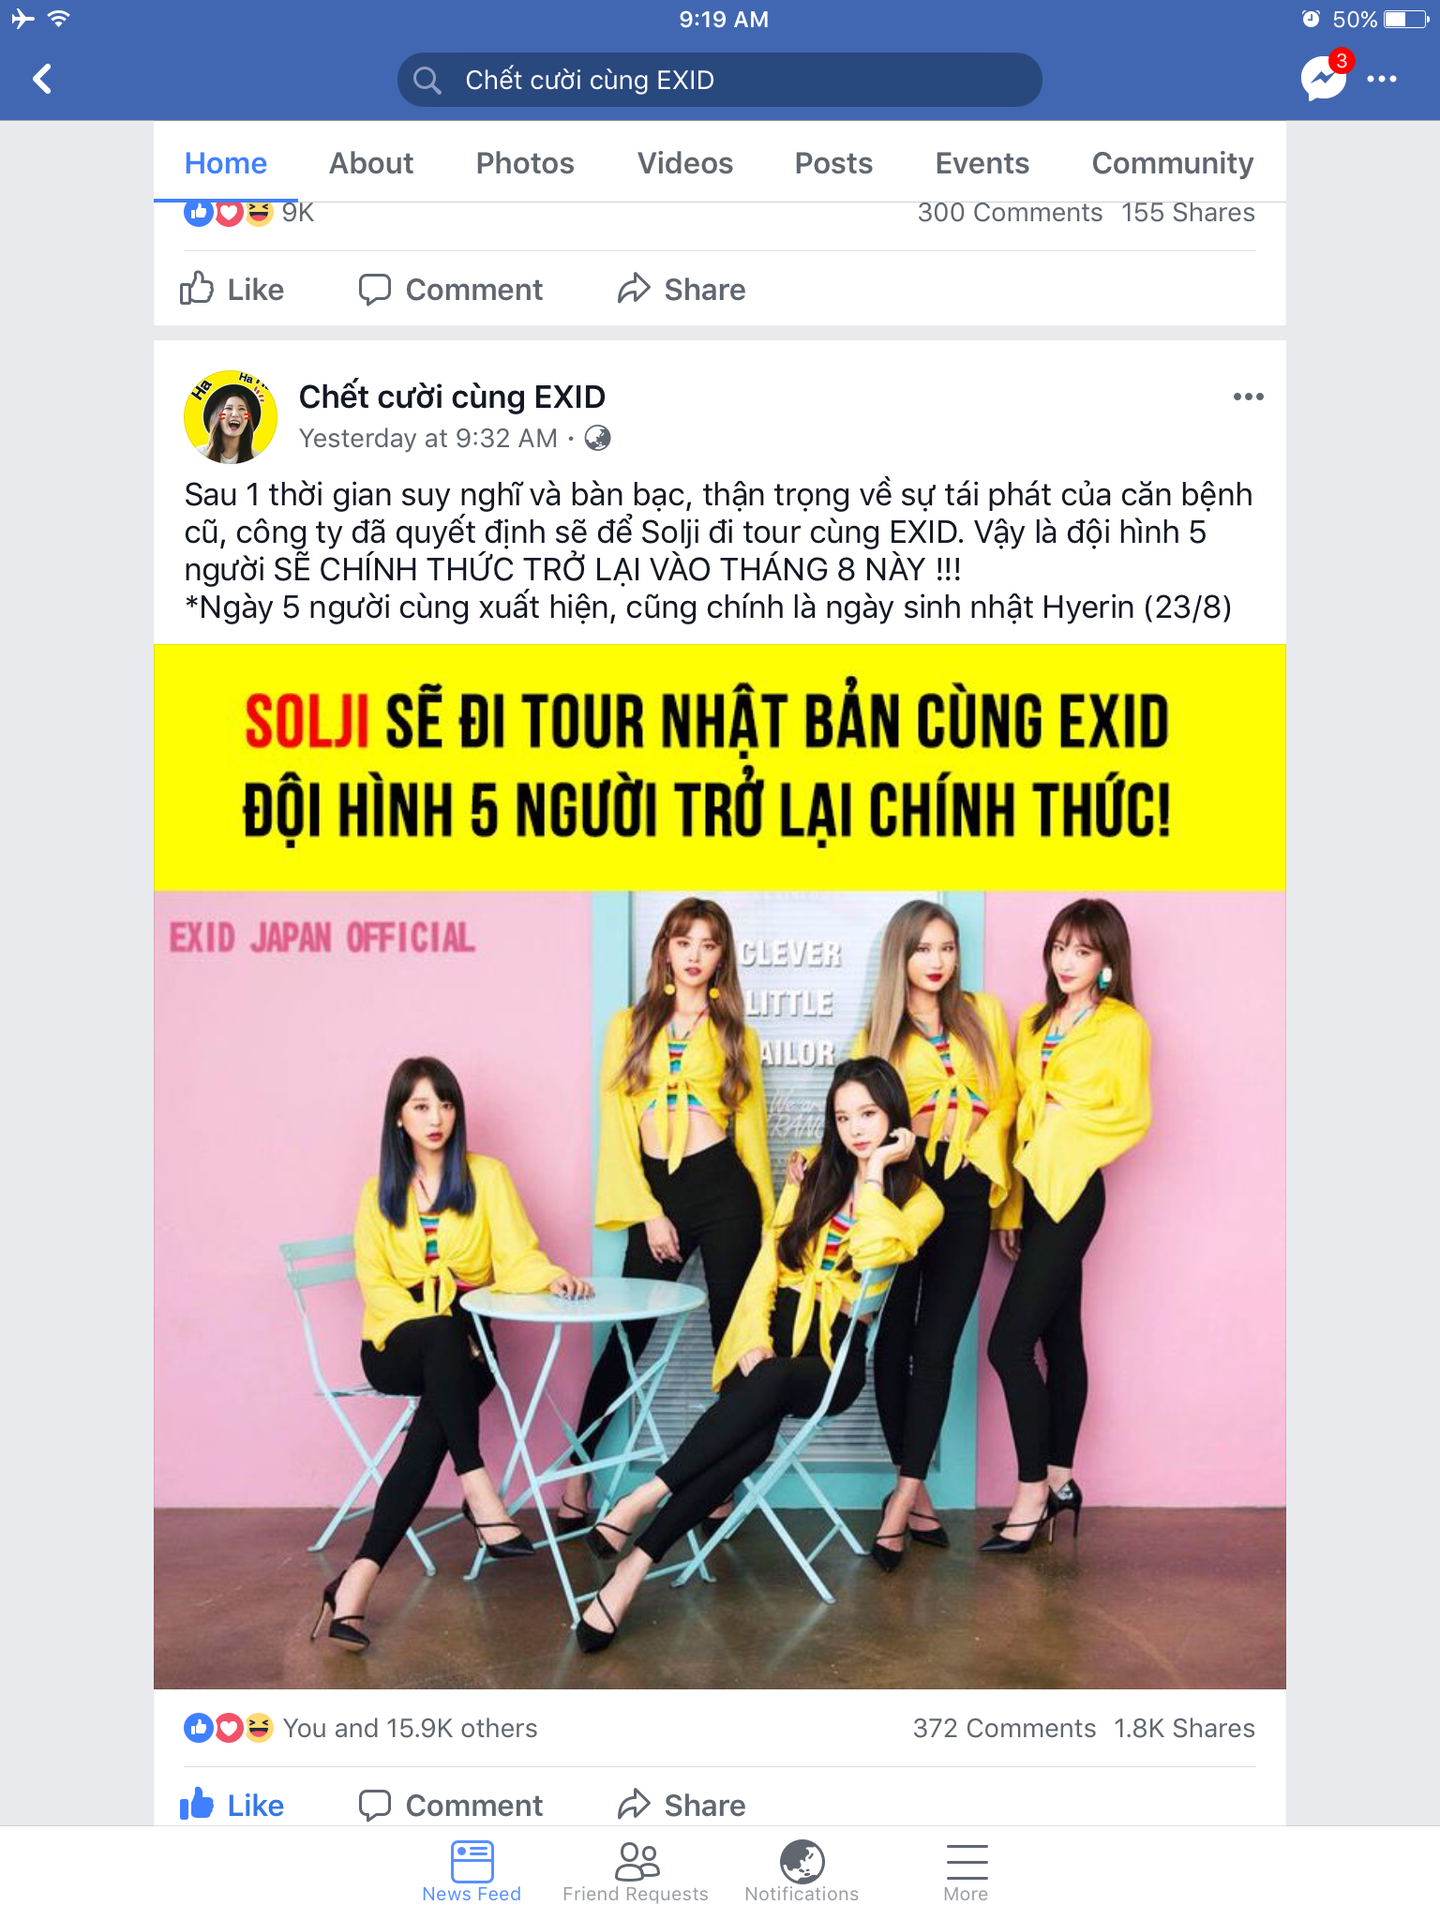
Task: View the 372 Comments link
Action: tap(1004, 1728)
